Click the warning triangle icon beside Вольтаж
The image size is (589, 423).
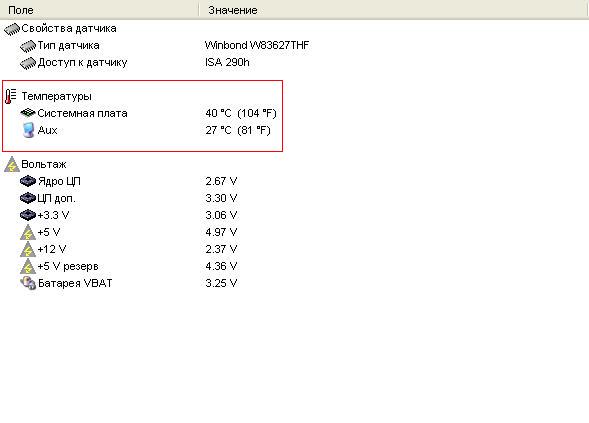(12, 165)
